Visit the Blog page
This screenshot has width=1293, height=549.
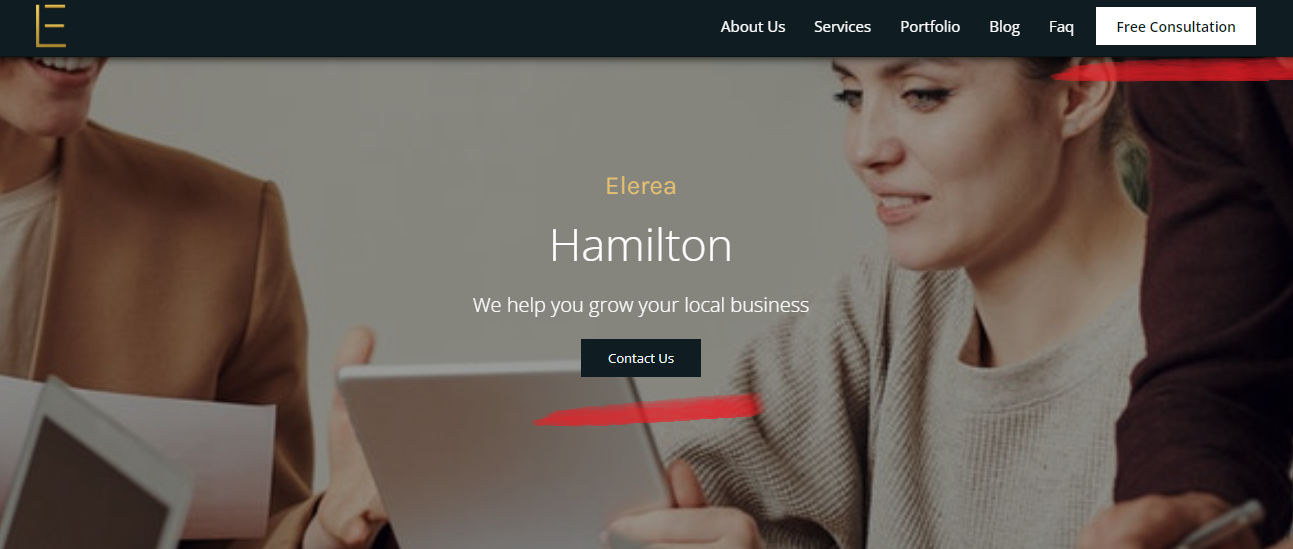1004,27
